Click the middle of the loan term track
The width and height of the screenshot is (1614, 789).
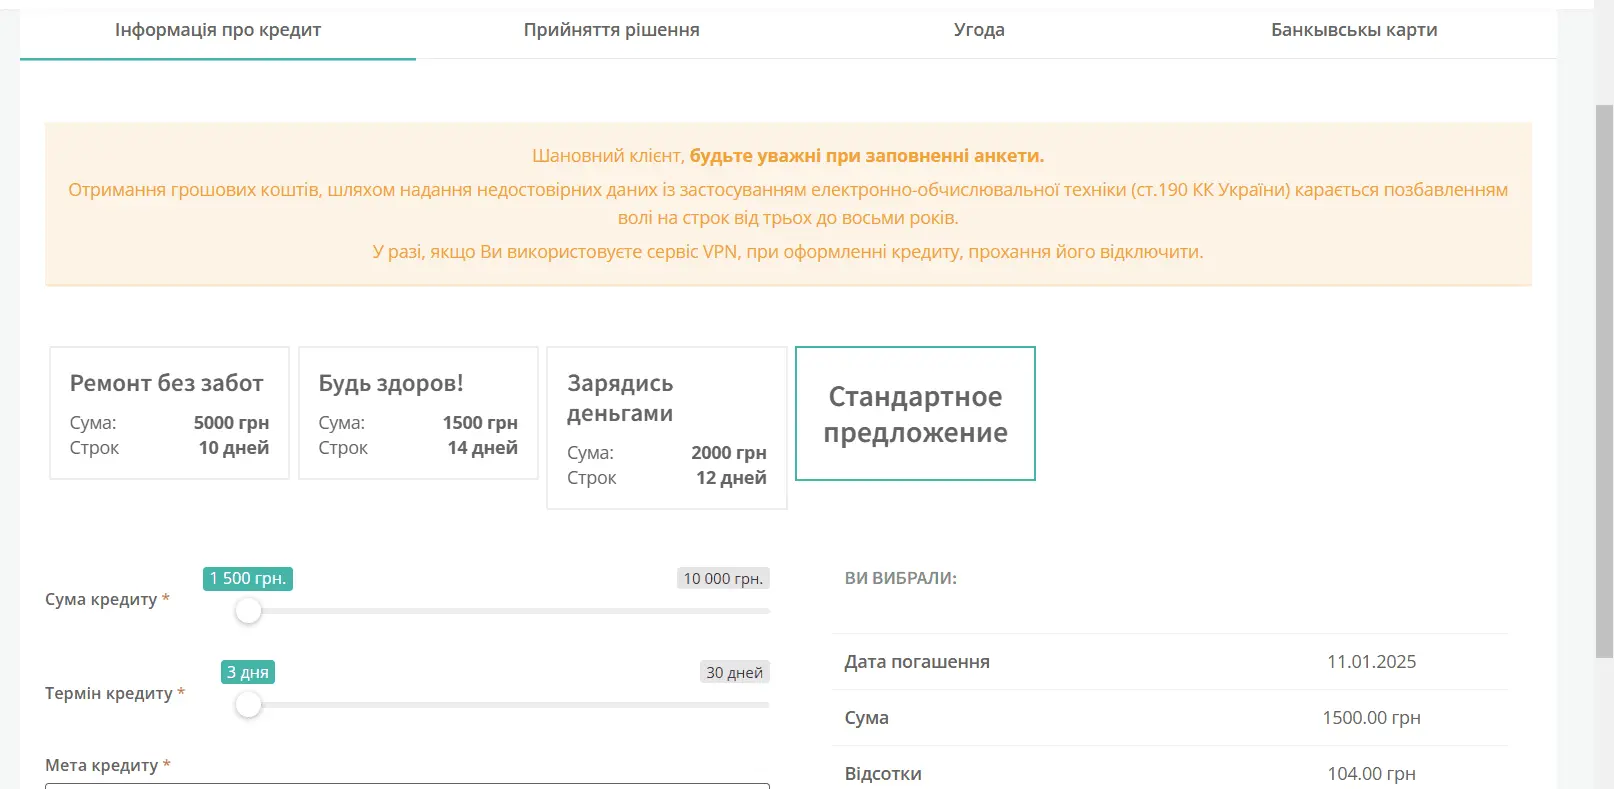508,705
